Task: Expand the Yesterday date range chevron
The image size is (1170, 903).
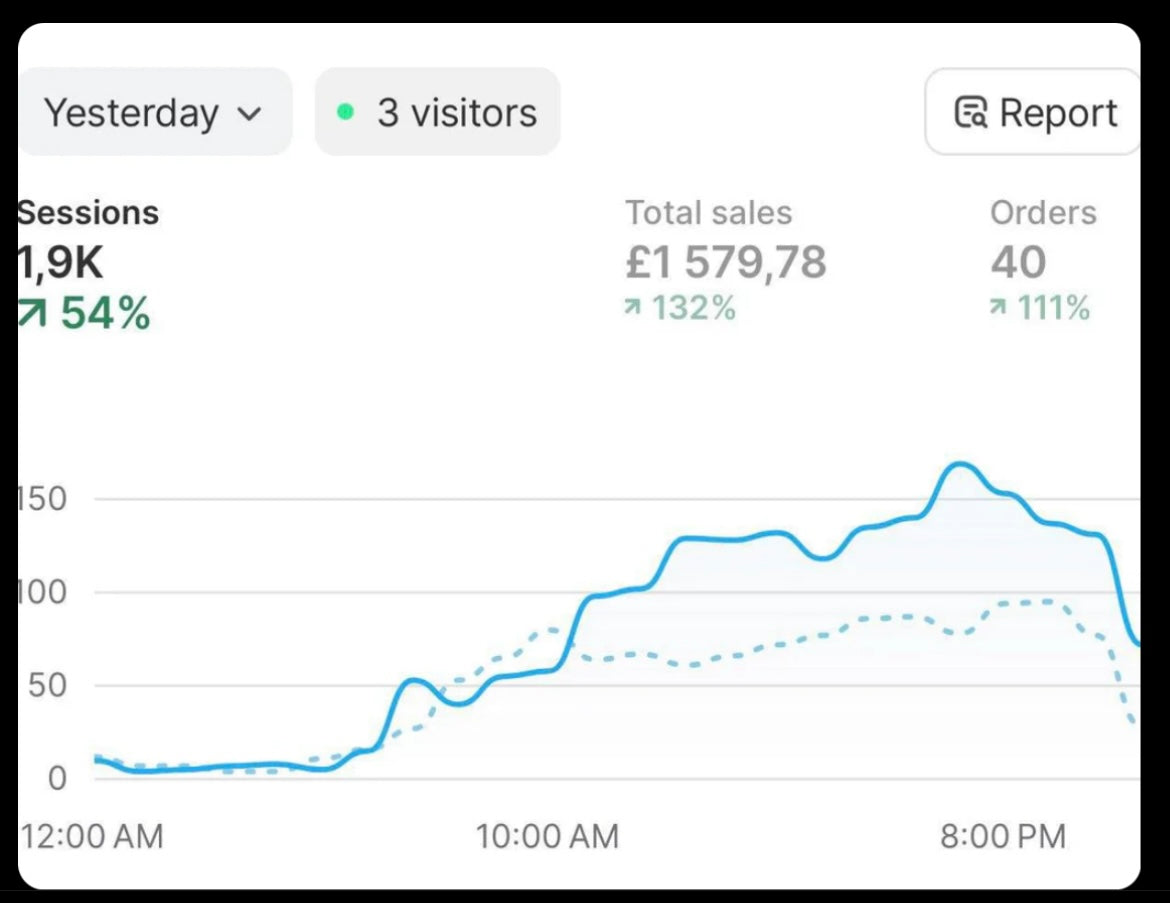Action: (250, 114)
